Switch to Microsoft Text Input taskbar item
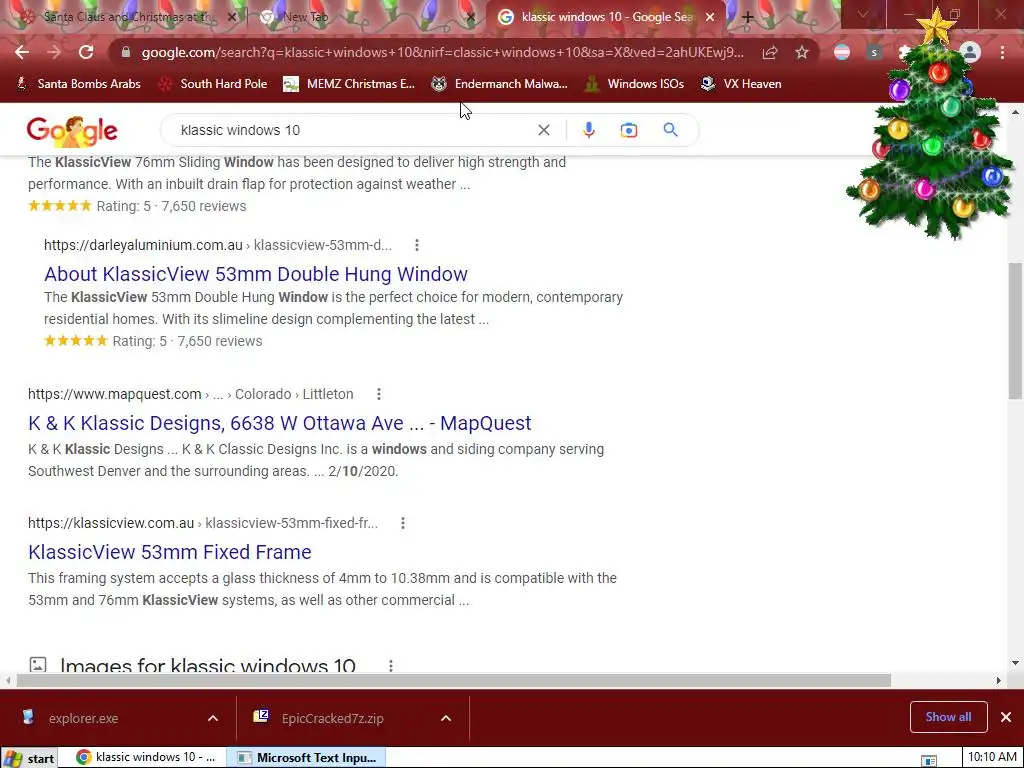The height and width of the screenshot is (768, 1024). (x=306, y=758)
